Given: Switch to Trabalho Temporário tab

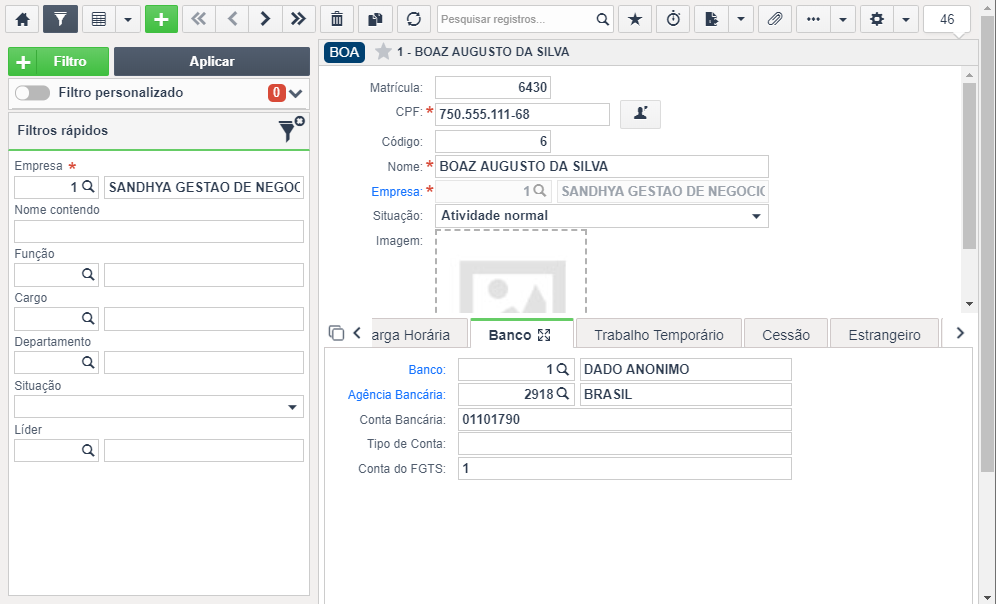Looking at the screenshot, I should tap(659, 334).
